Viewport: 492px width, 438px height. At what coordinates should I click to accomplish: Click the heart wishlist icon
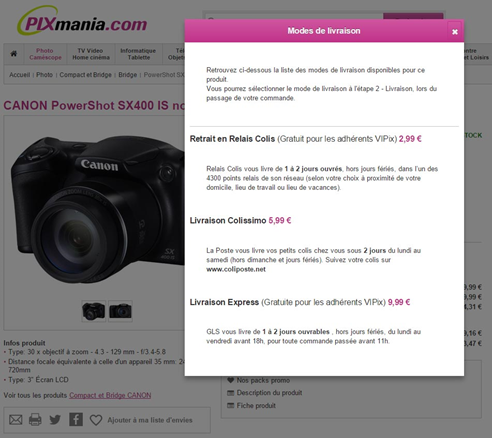[x=96, y=420]
